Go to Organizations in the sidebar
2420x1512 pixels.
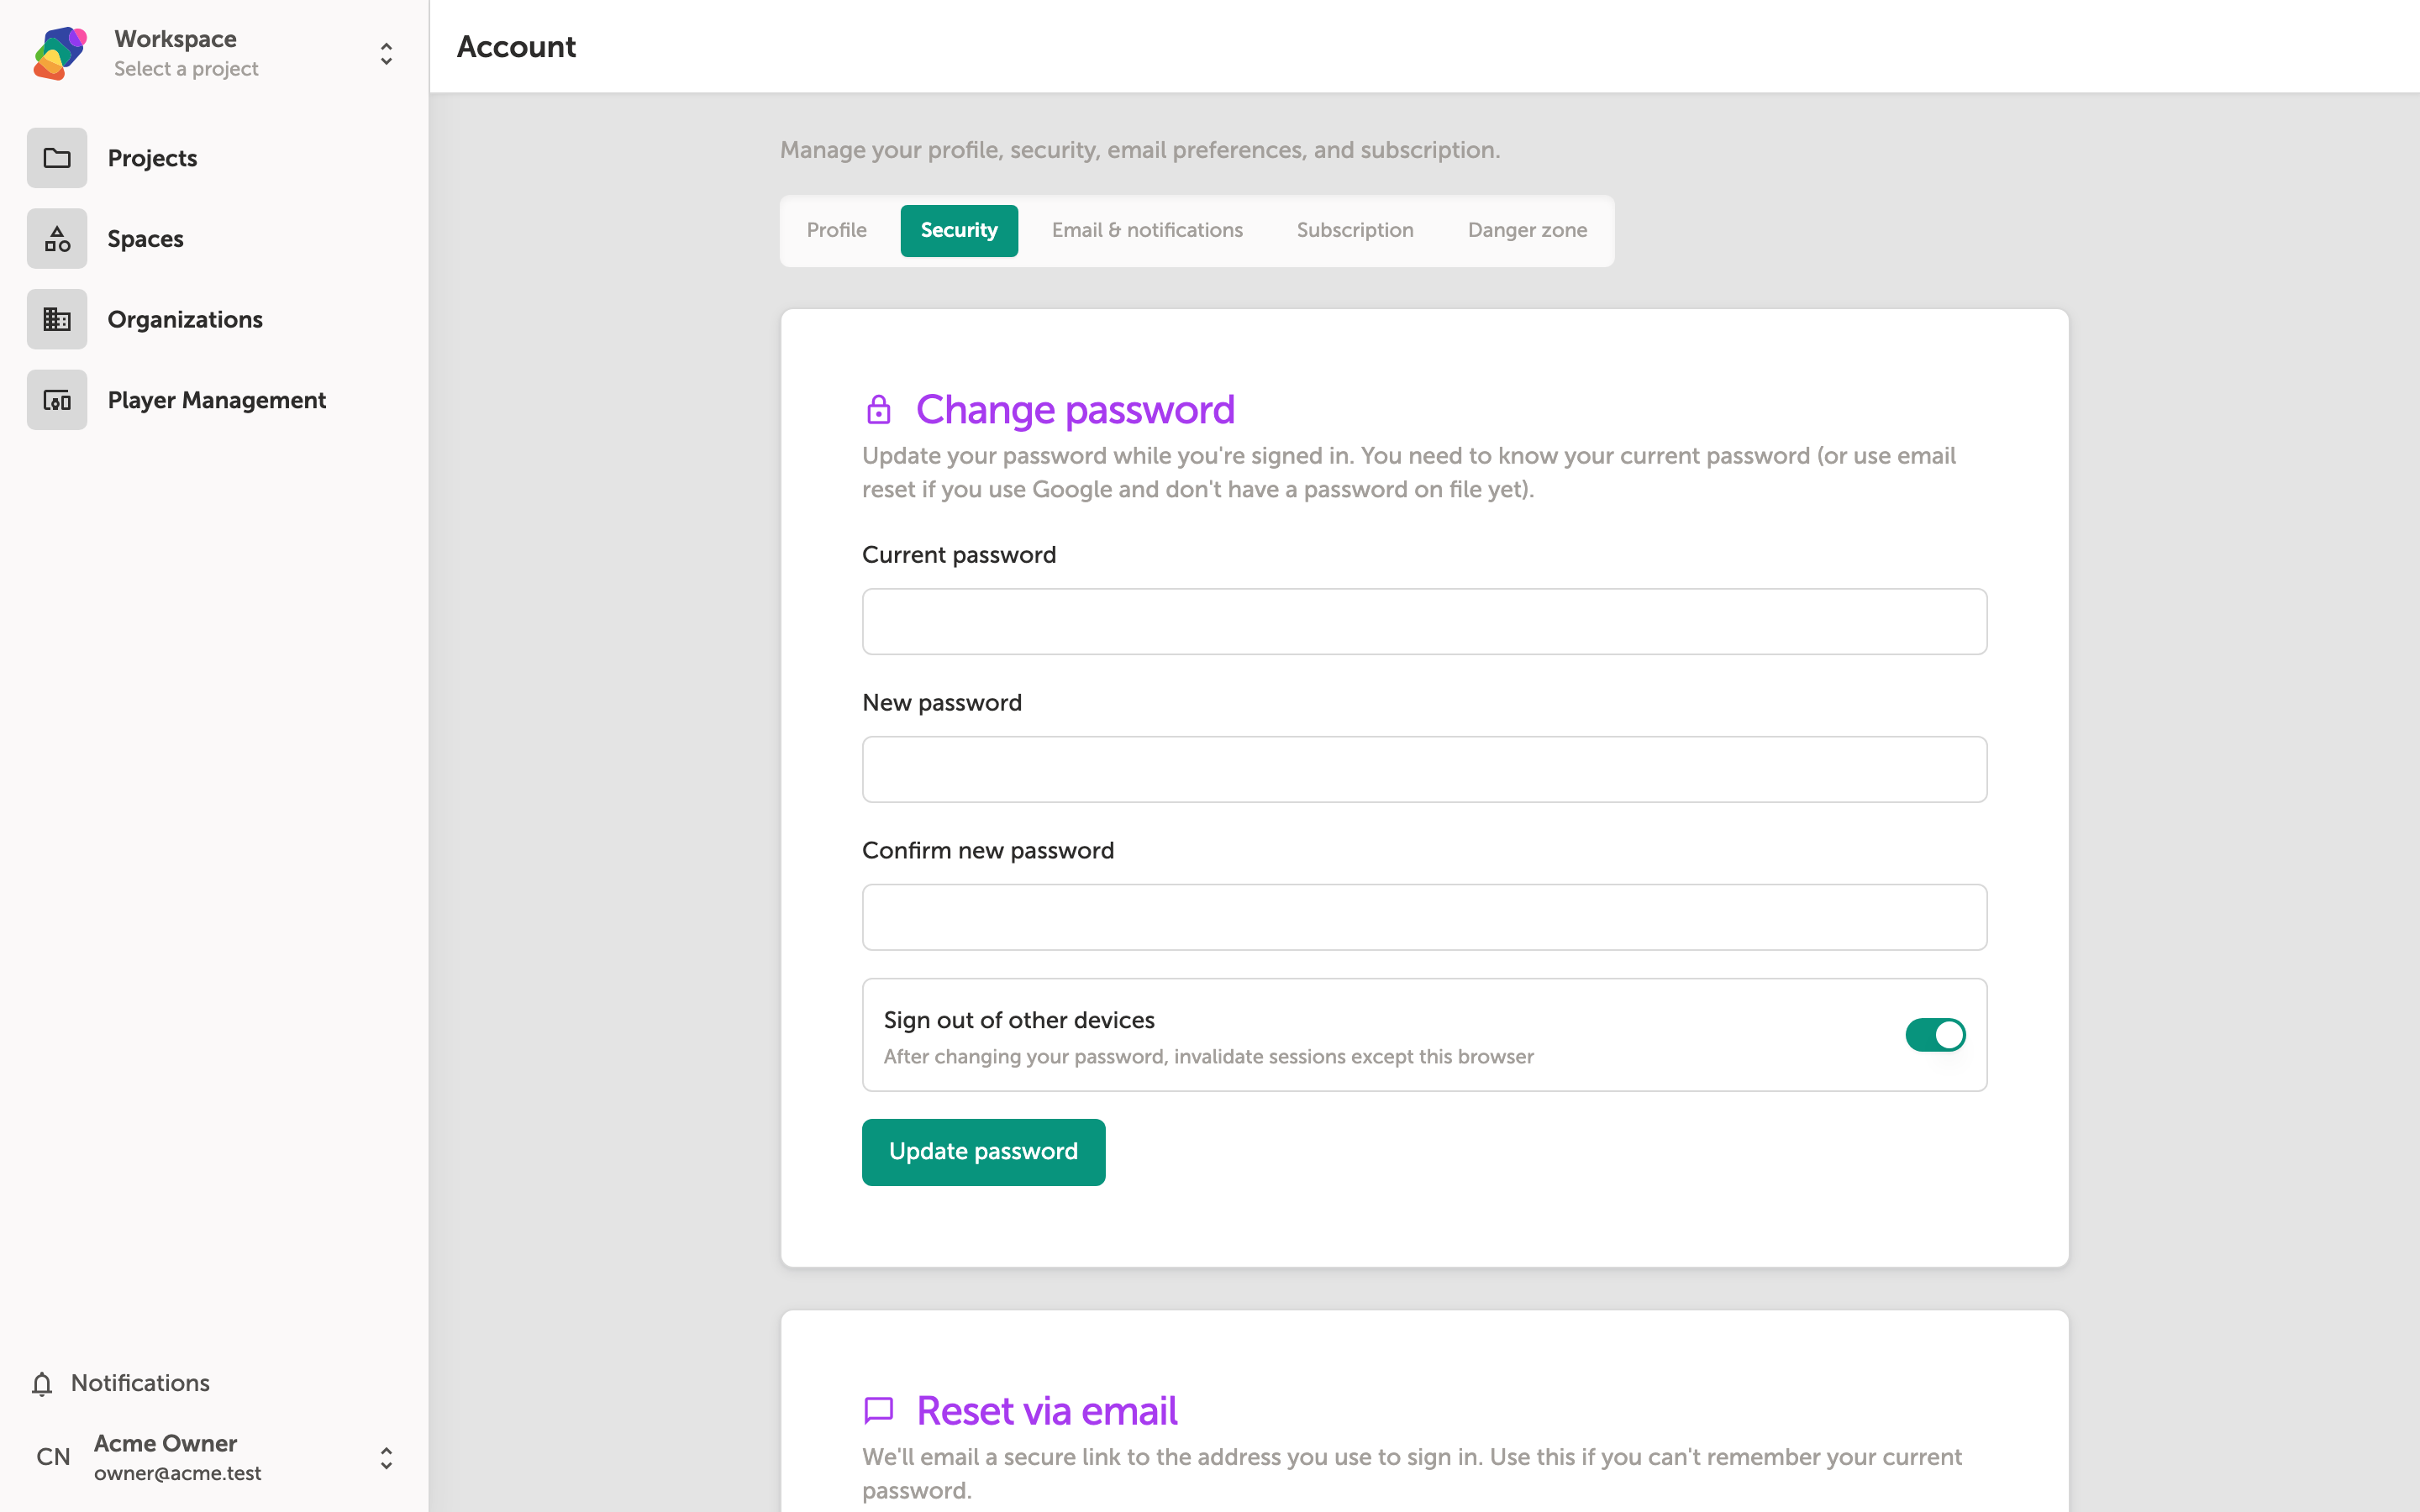pyautogui.click(x=214, y=319)
